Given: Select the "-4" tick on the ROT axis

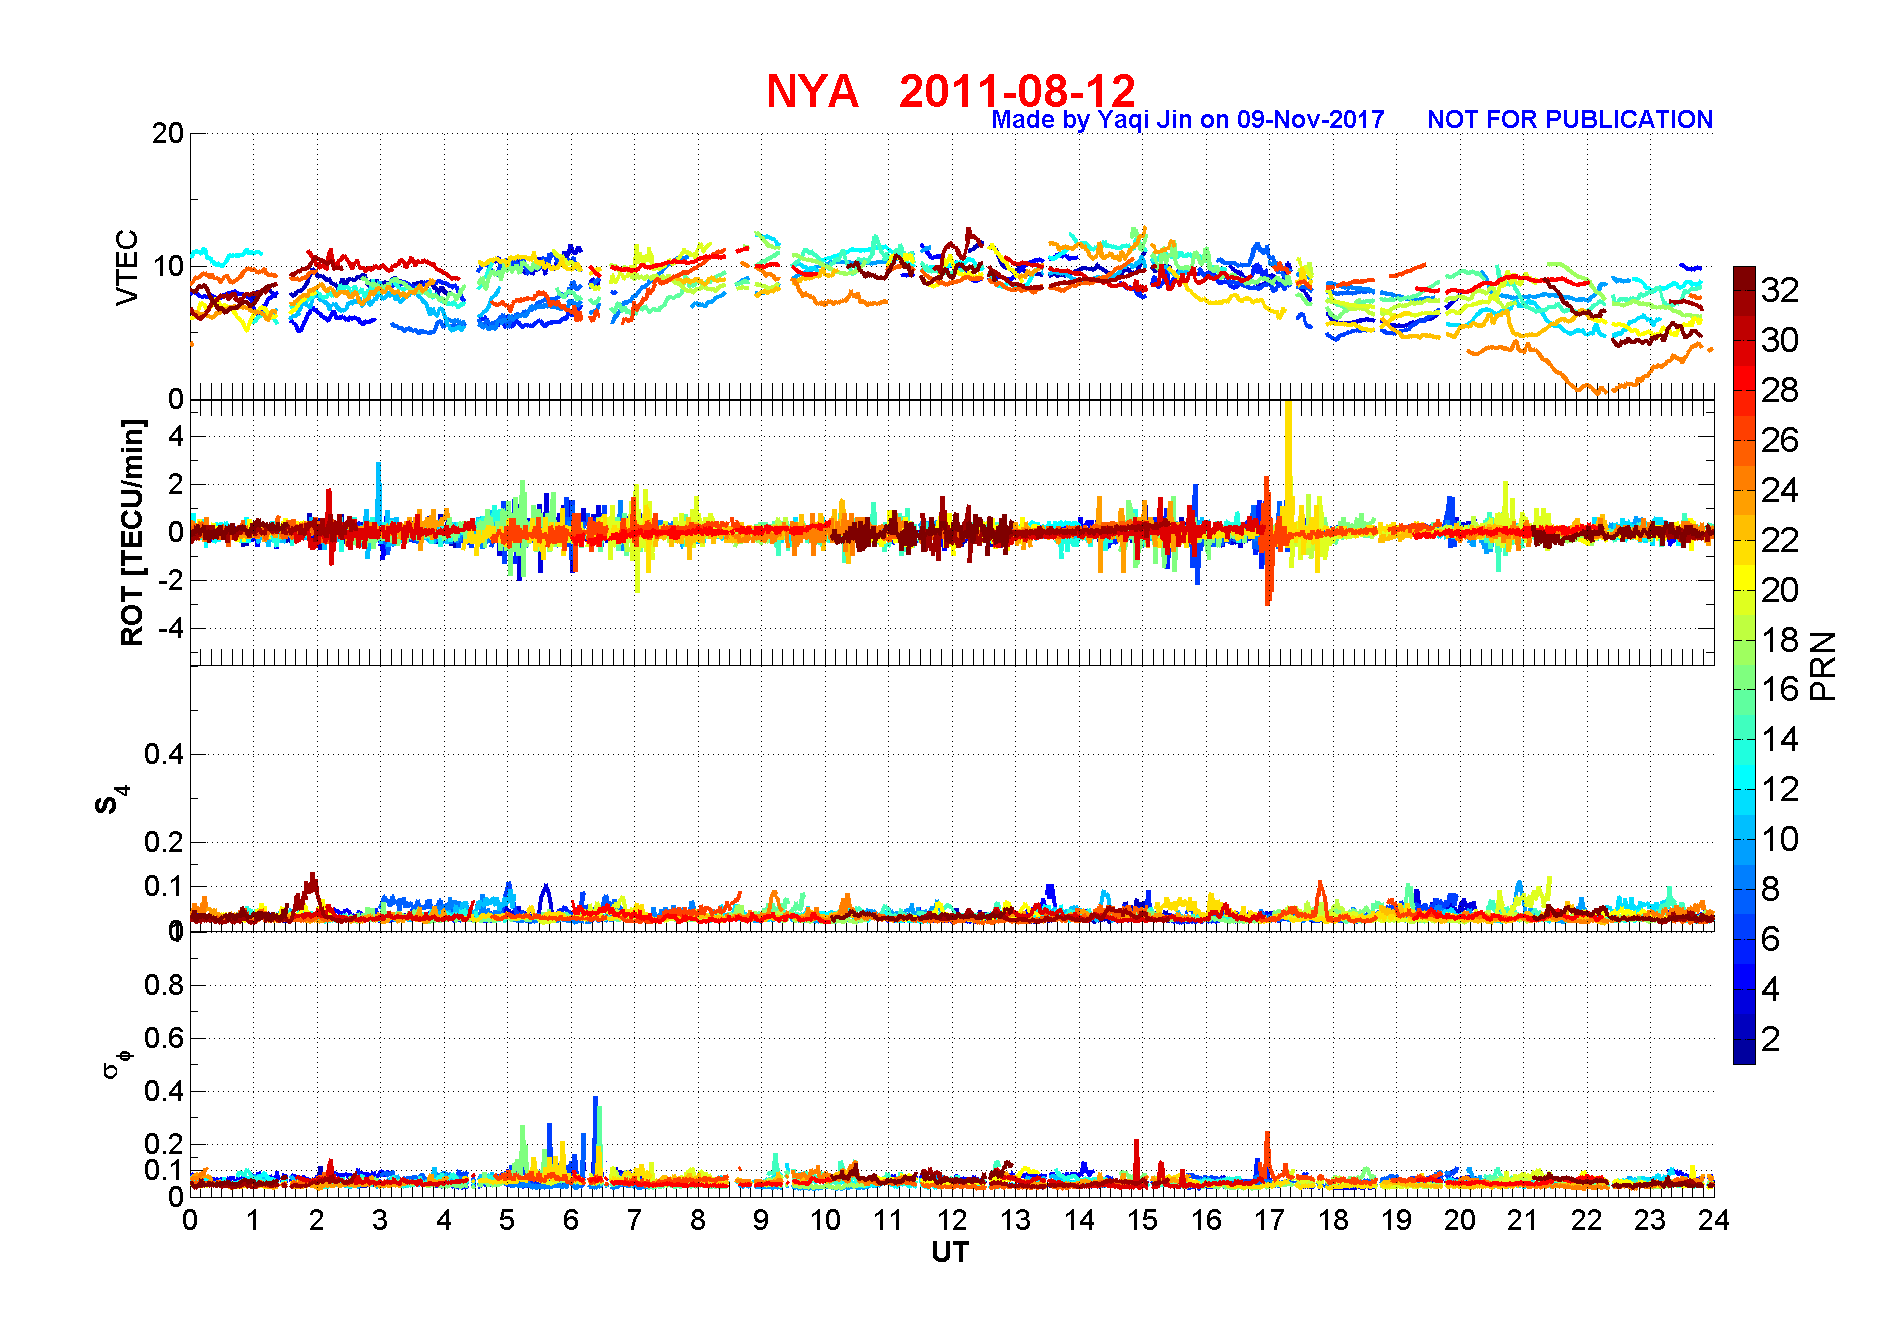Looking at the screenshot, I should [171, 628].
